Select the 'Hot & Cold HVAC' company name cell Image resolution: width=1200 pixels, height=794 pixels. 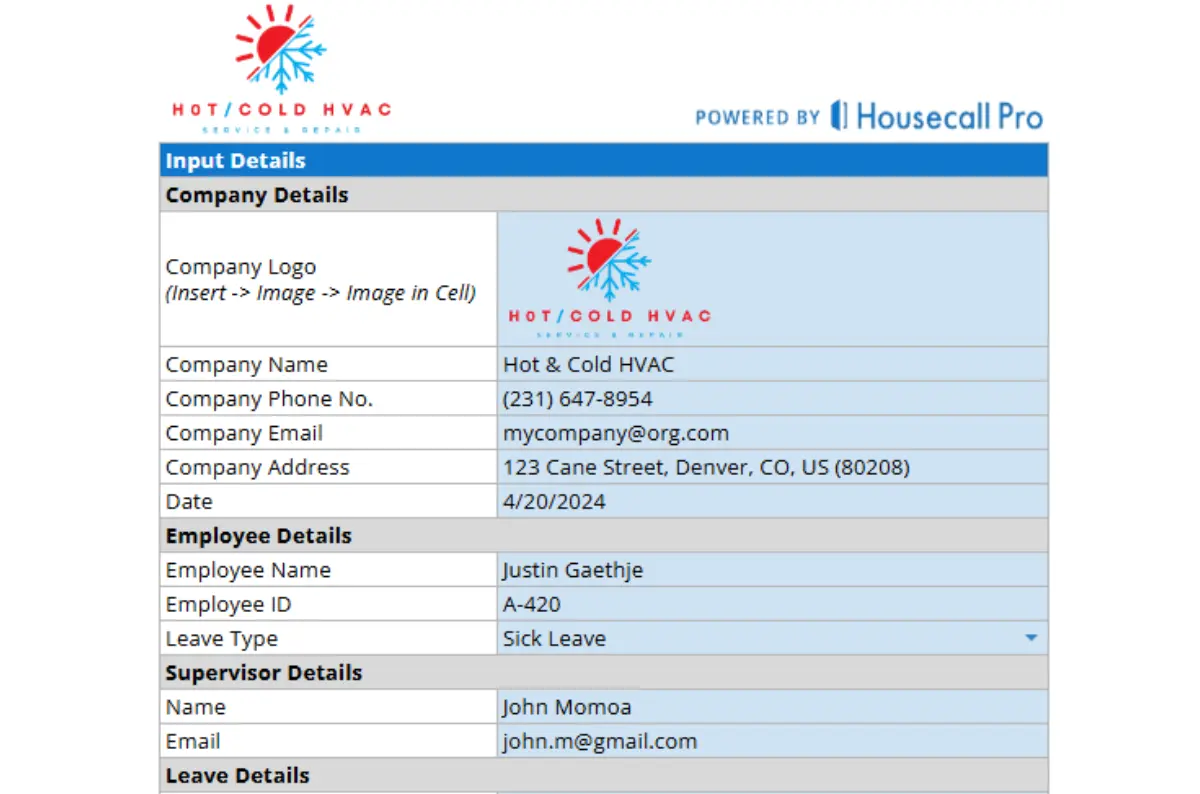[772, 364]
